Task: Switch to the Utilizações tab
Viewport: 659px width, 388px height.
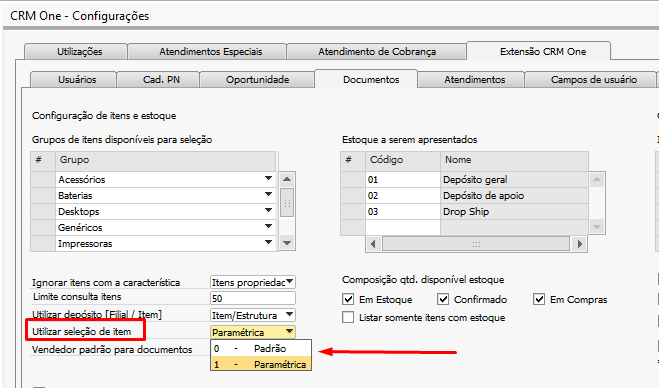Action: pyautogui.click(x=76, y=51)
